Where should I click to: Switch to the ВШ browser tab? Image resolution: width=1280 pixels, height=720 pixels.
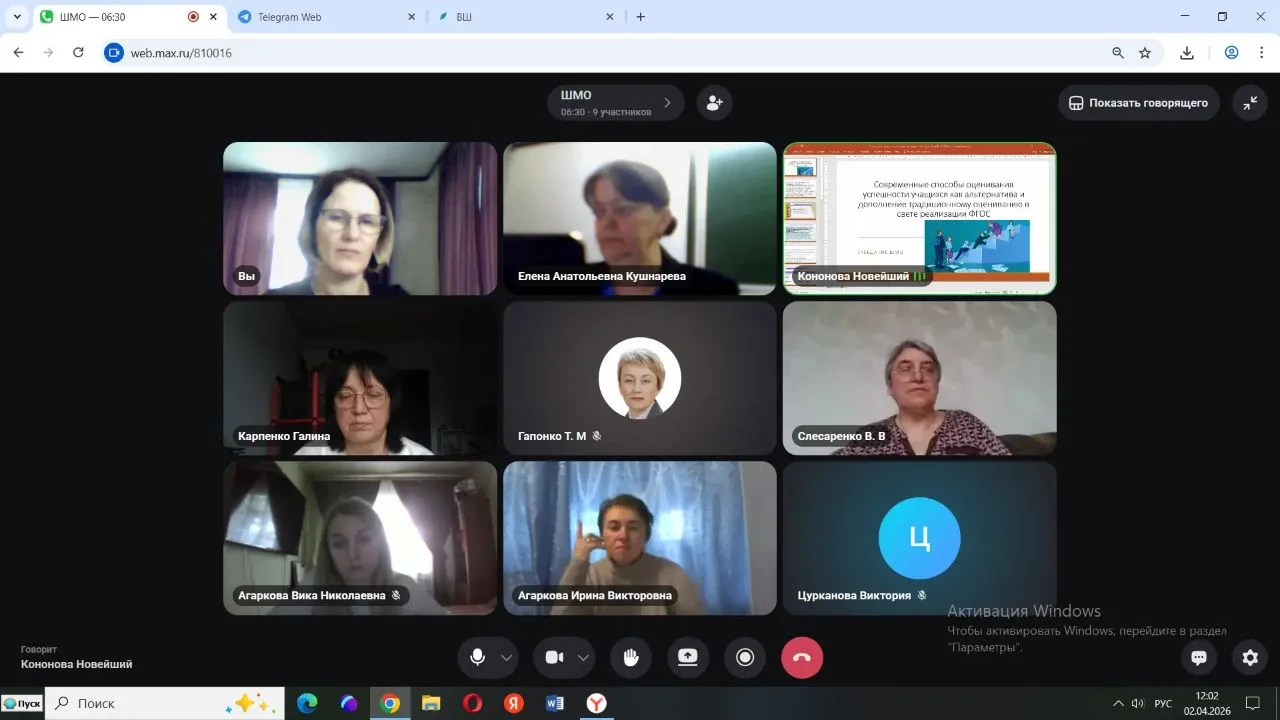[x=520, y=17]
